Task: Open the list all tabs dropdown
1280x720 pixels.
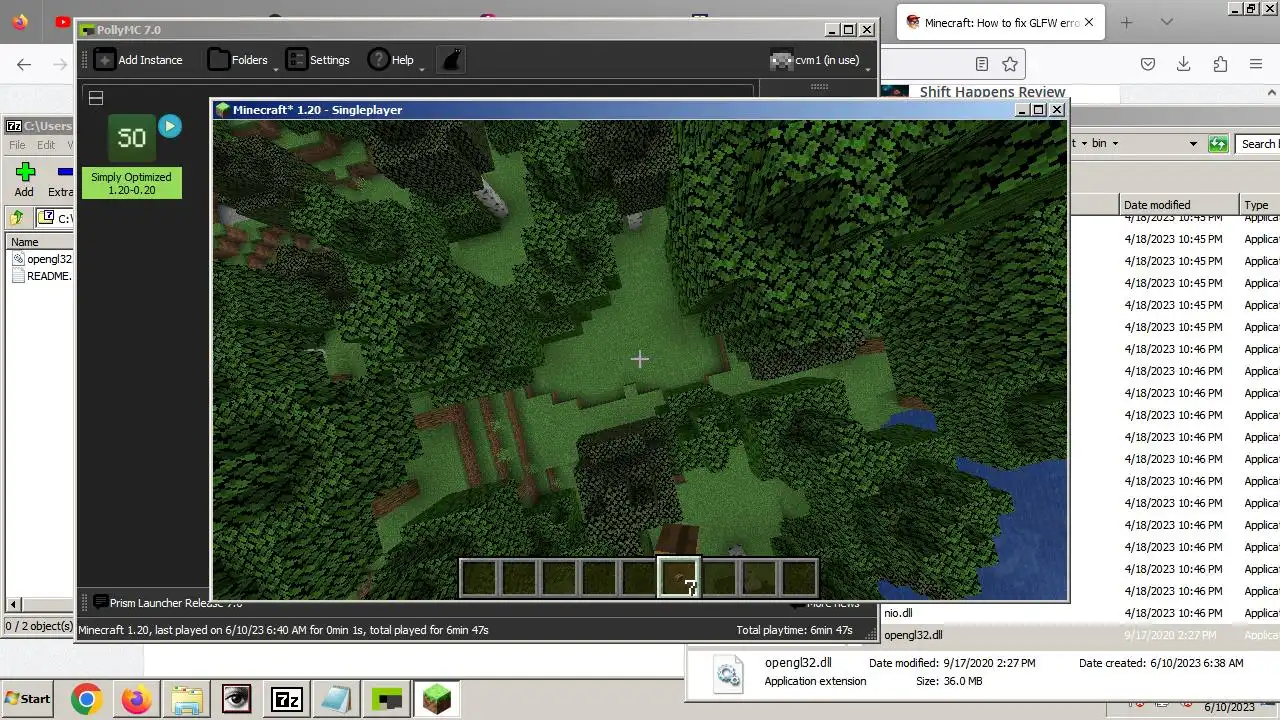Action: [x=1166, y=23]
